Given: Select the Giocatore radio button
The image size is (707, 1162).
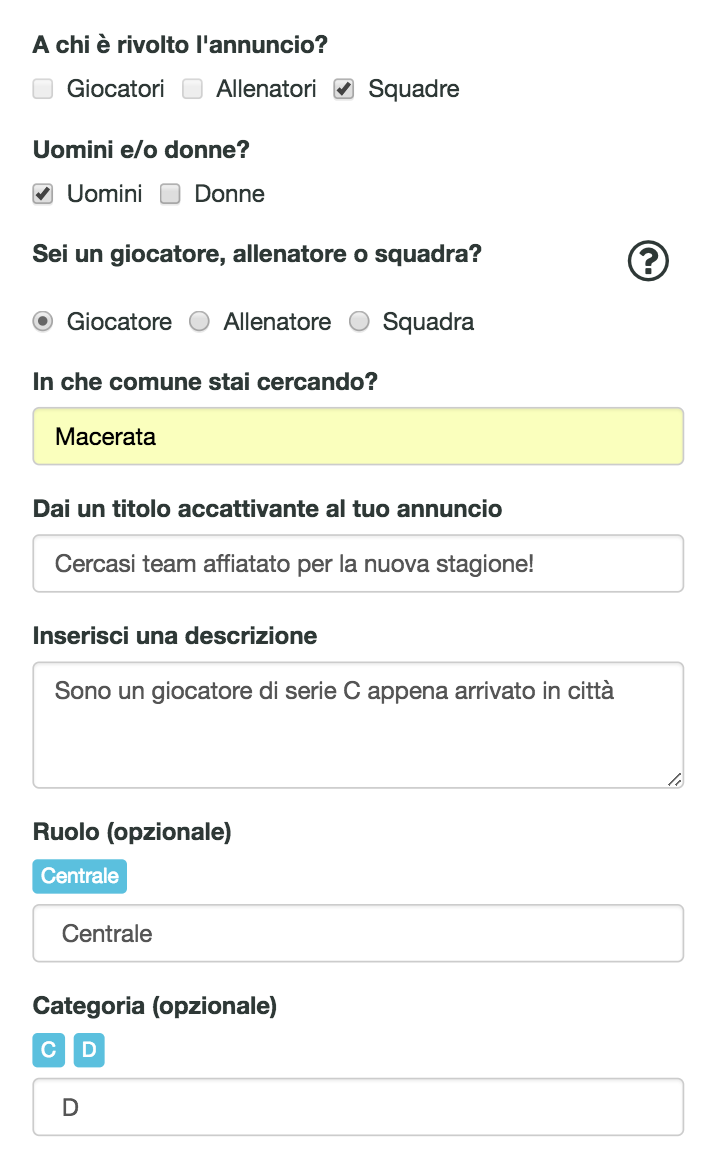Looking at the screenshot, I should point(43,321).
